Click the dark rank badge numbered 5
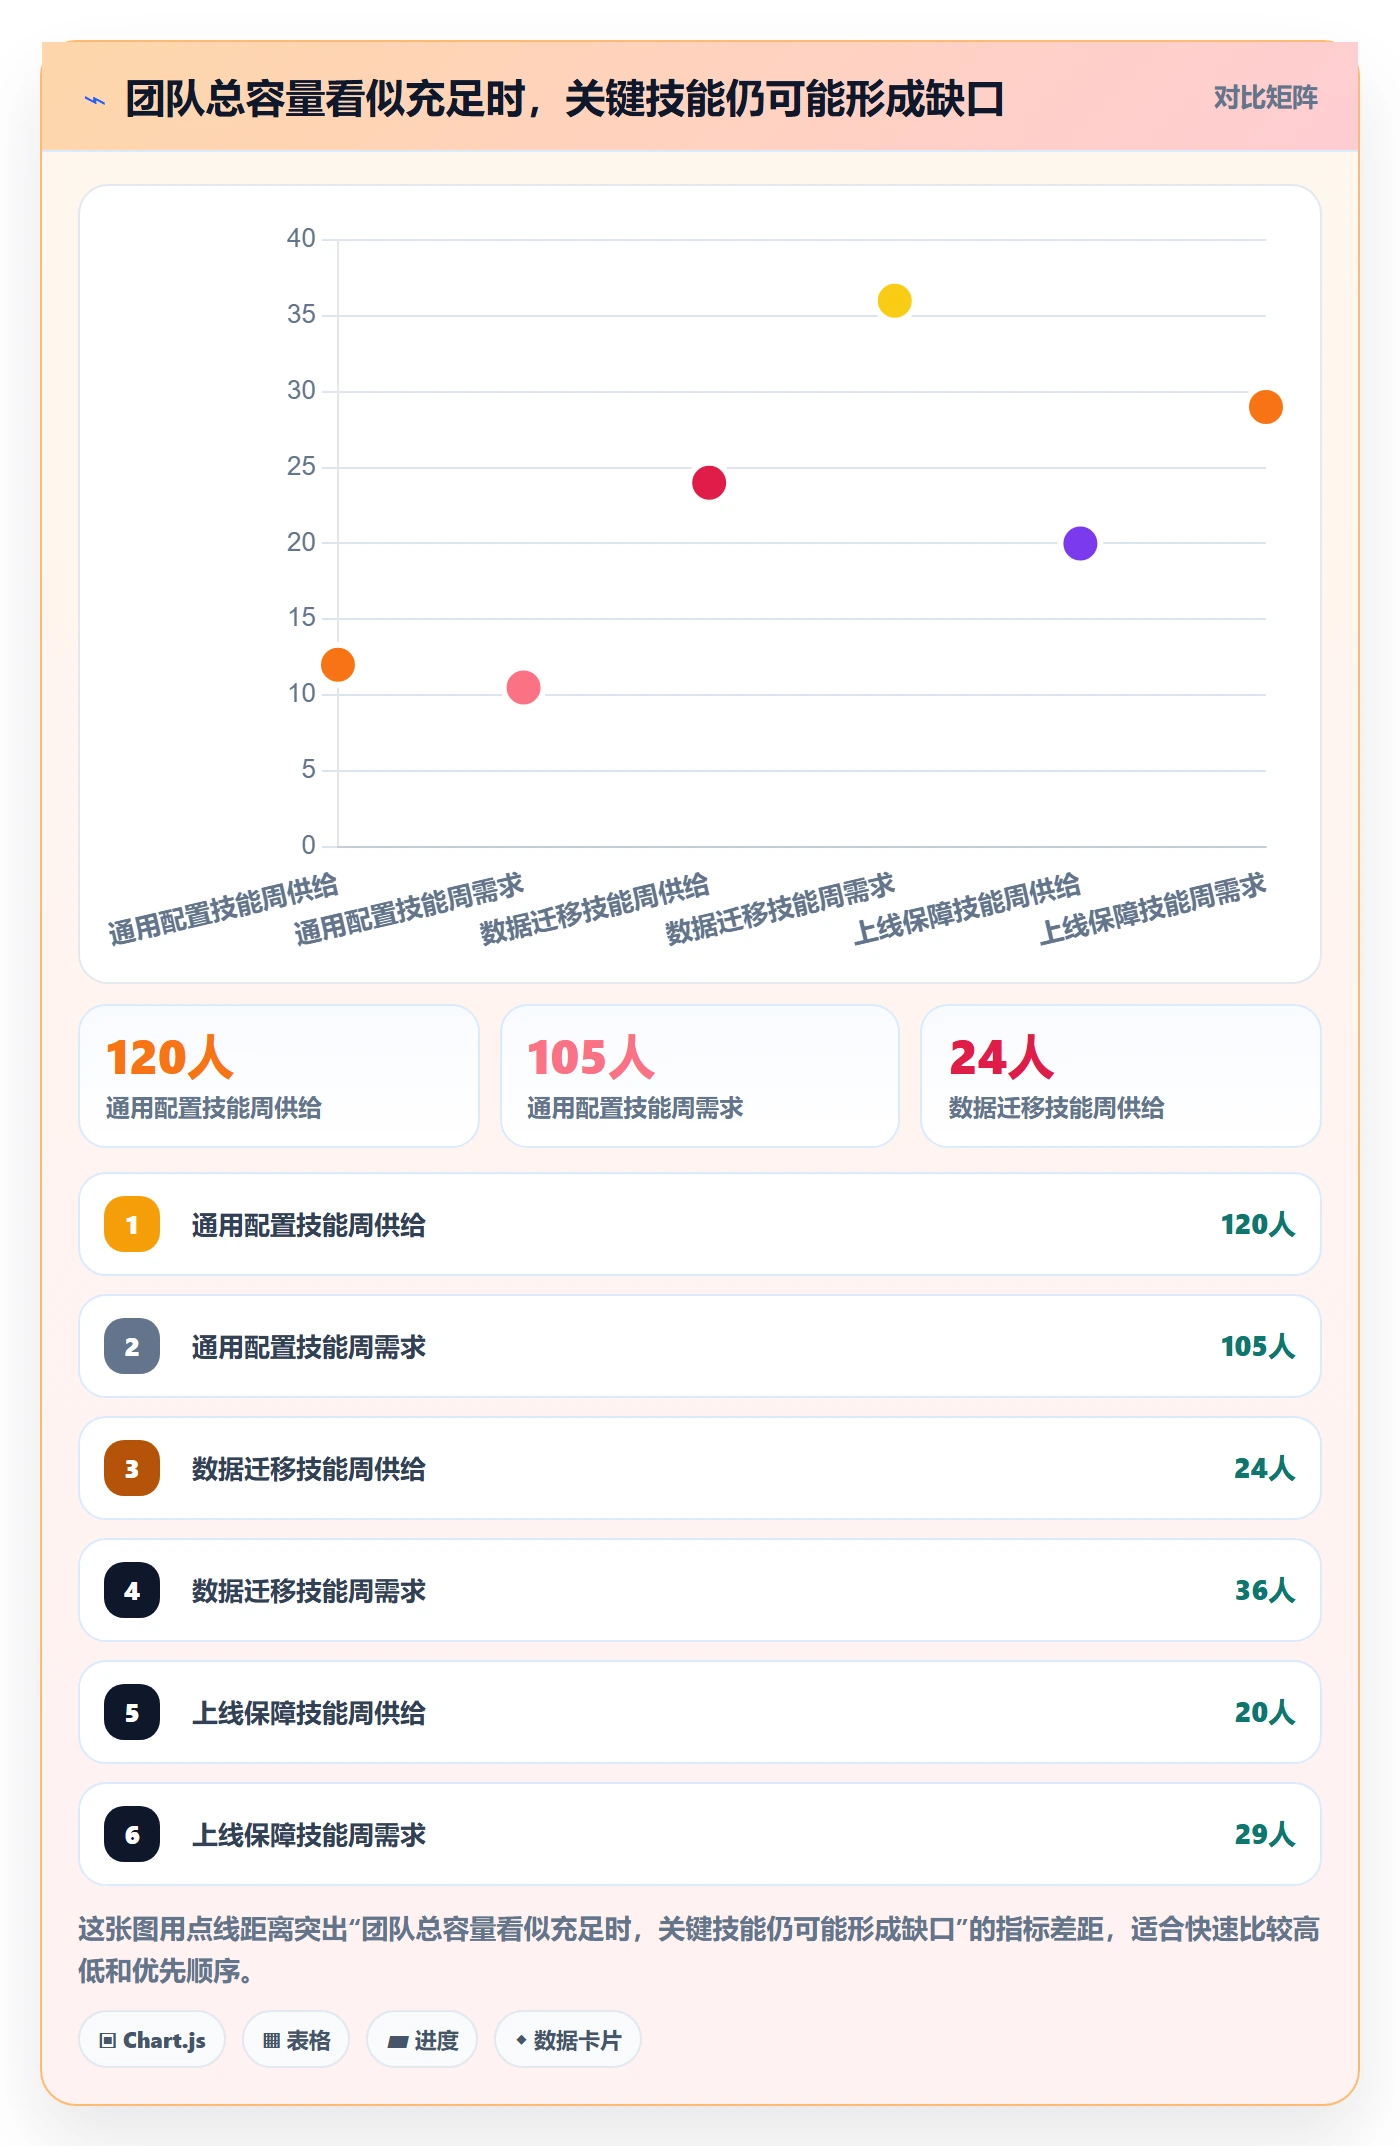Screen dimensions: 1400x2146 tap(132, 1712)
